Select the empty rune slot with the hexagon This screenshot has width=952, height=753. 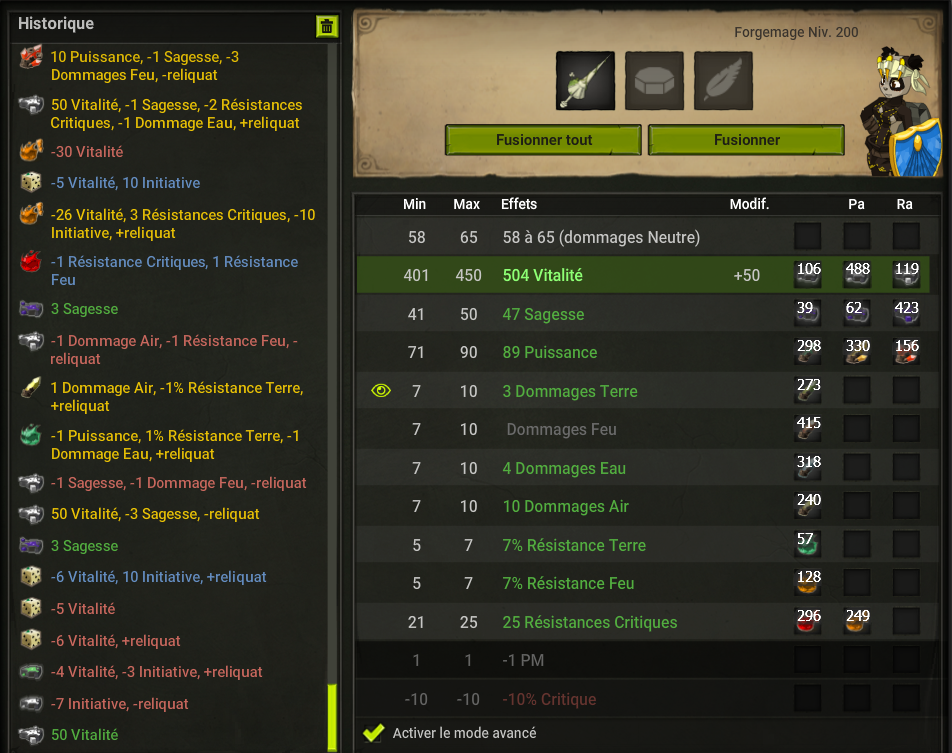coord(654,81)
